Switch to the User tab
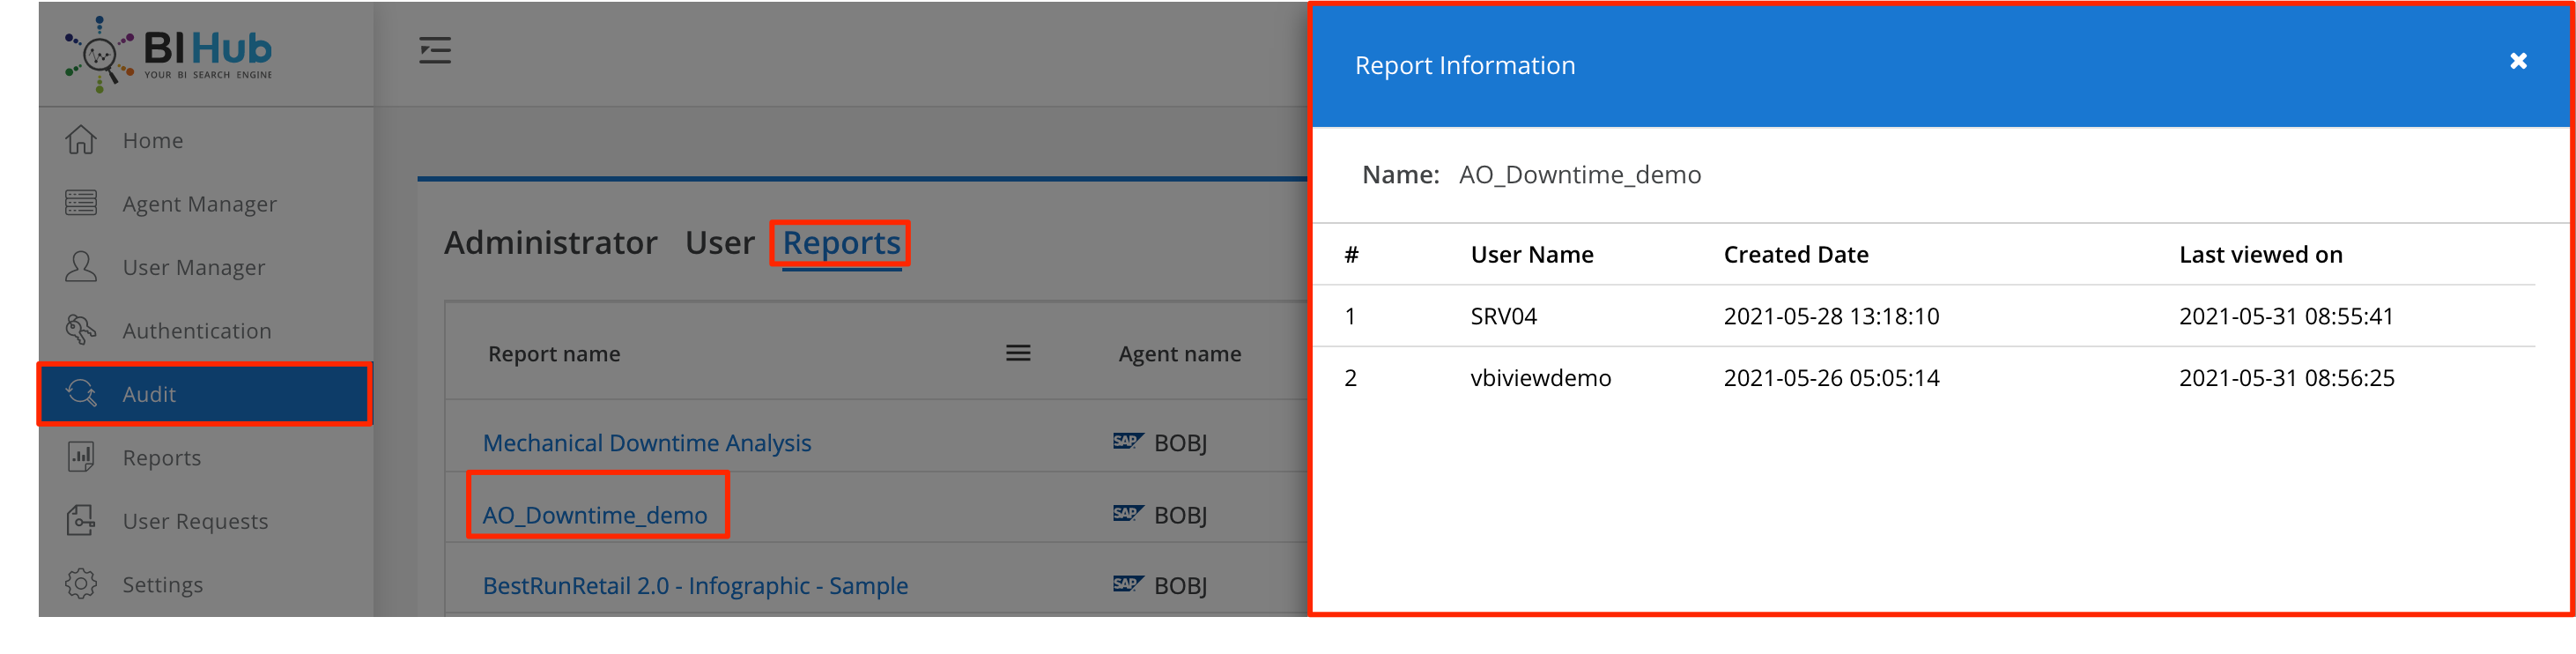This screenshot has height=654, width=2576. tap(720, 243)
